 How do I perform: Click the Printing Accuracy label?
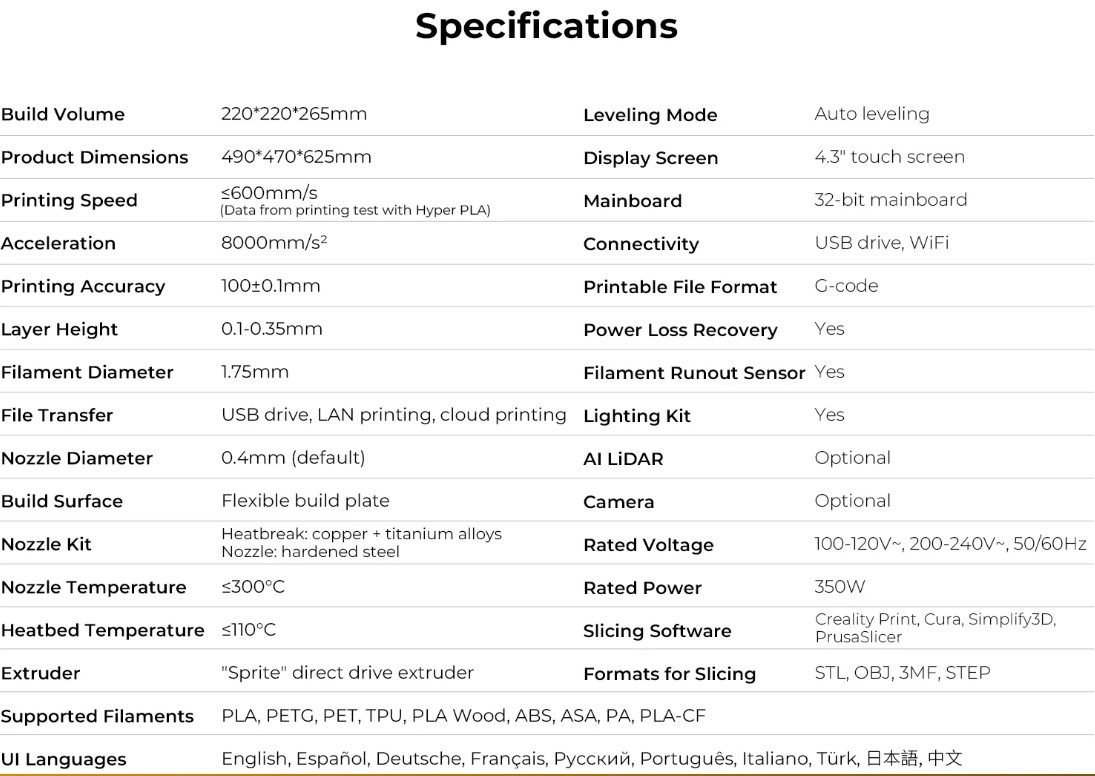(x=83, y=286)
